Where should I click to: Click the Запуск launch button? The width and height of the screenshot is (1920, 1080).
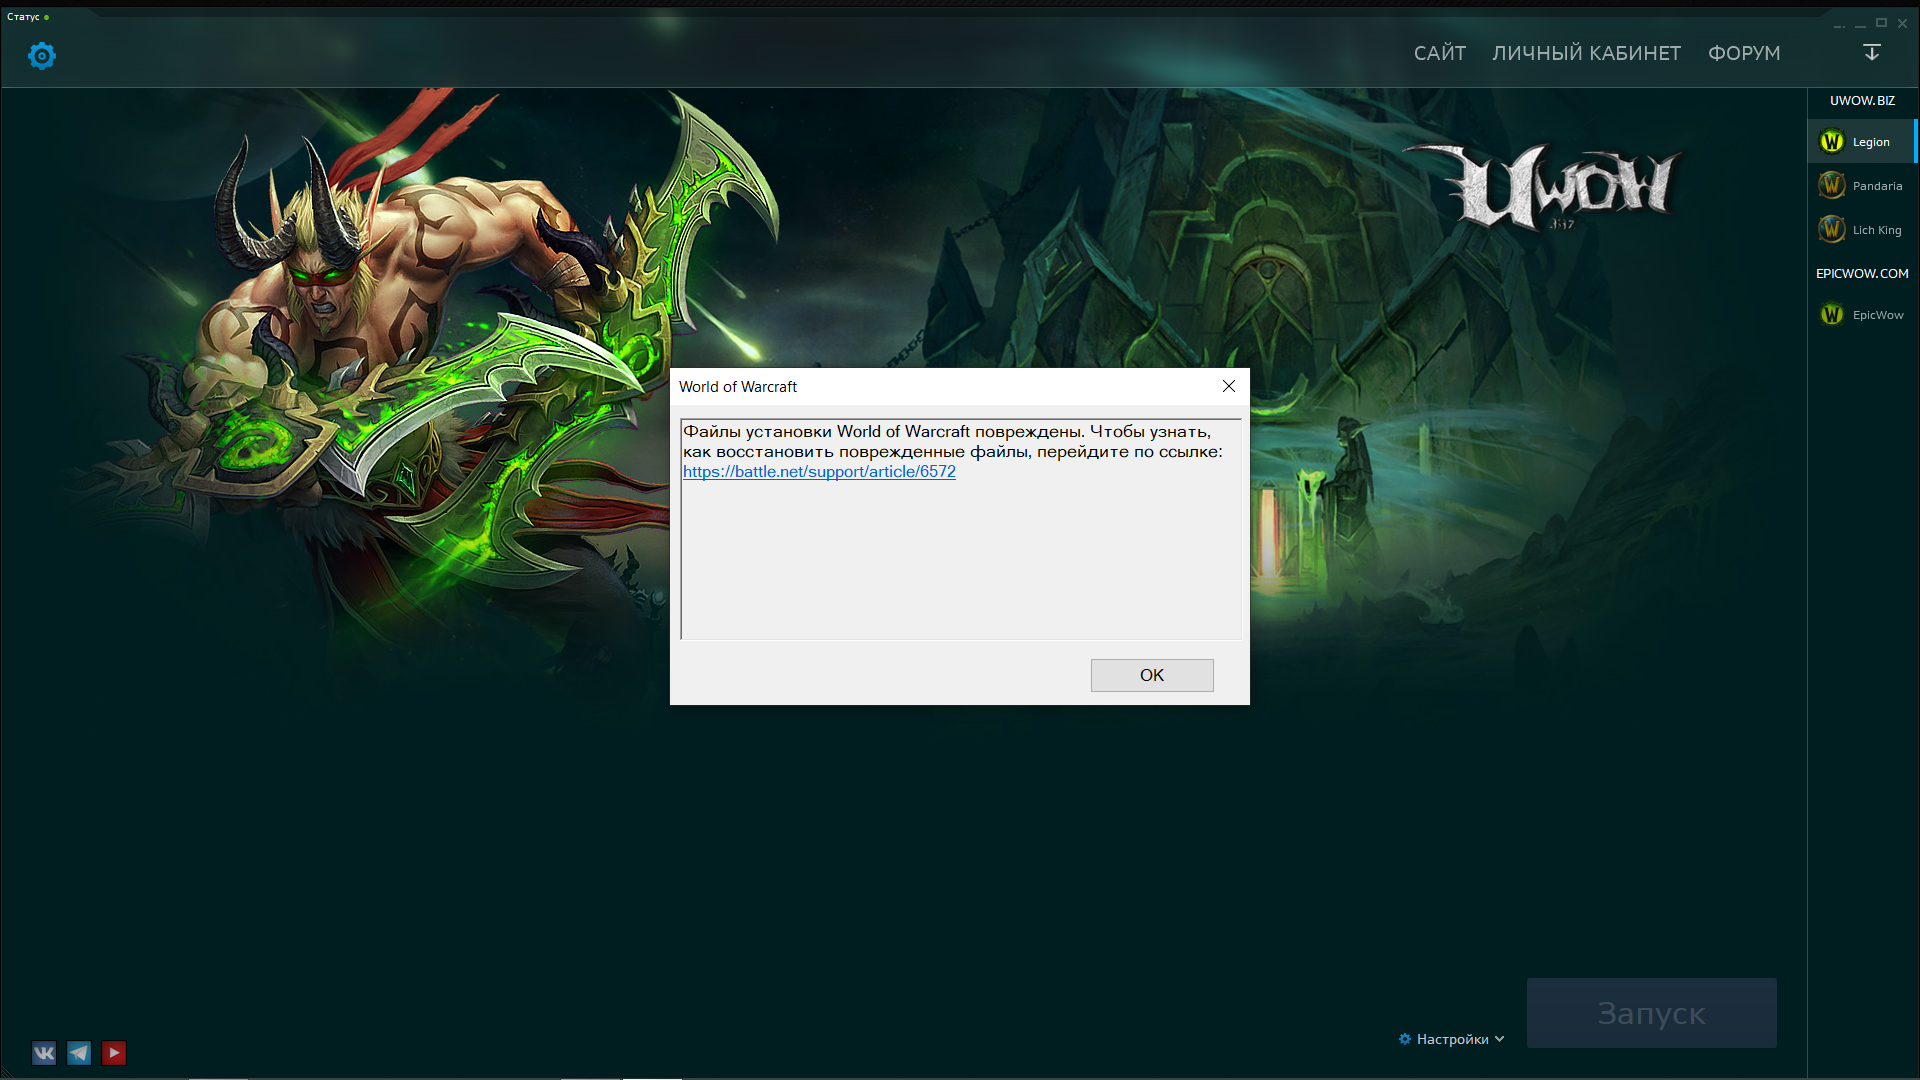[x=1651, y=1013]
